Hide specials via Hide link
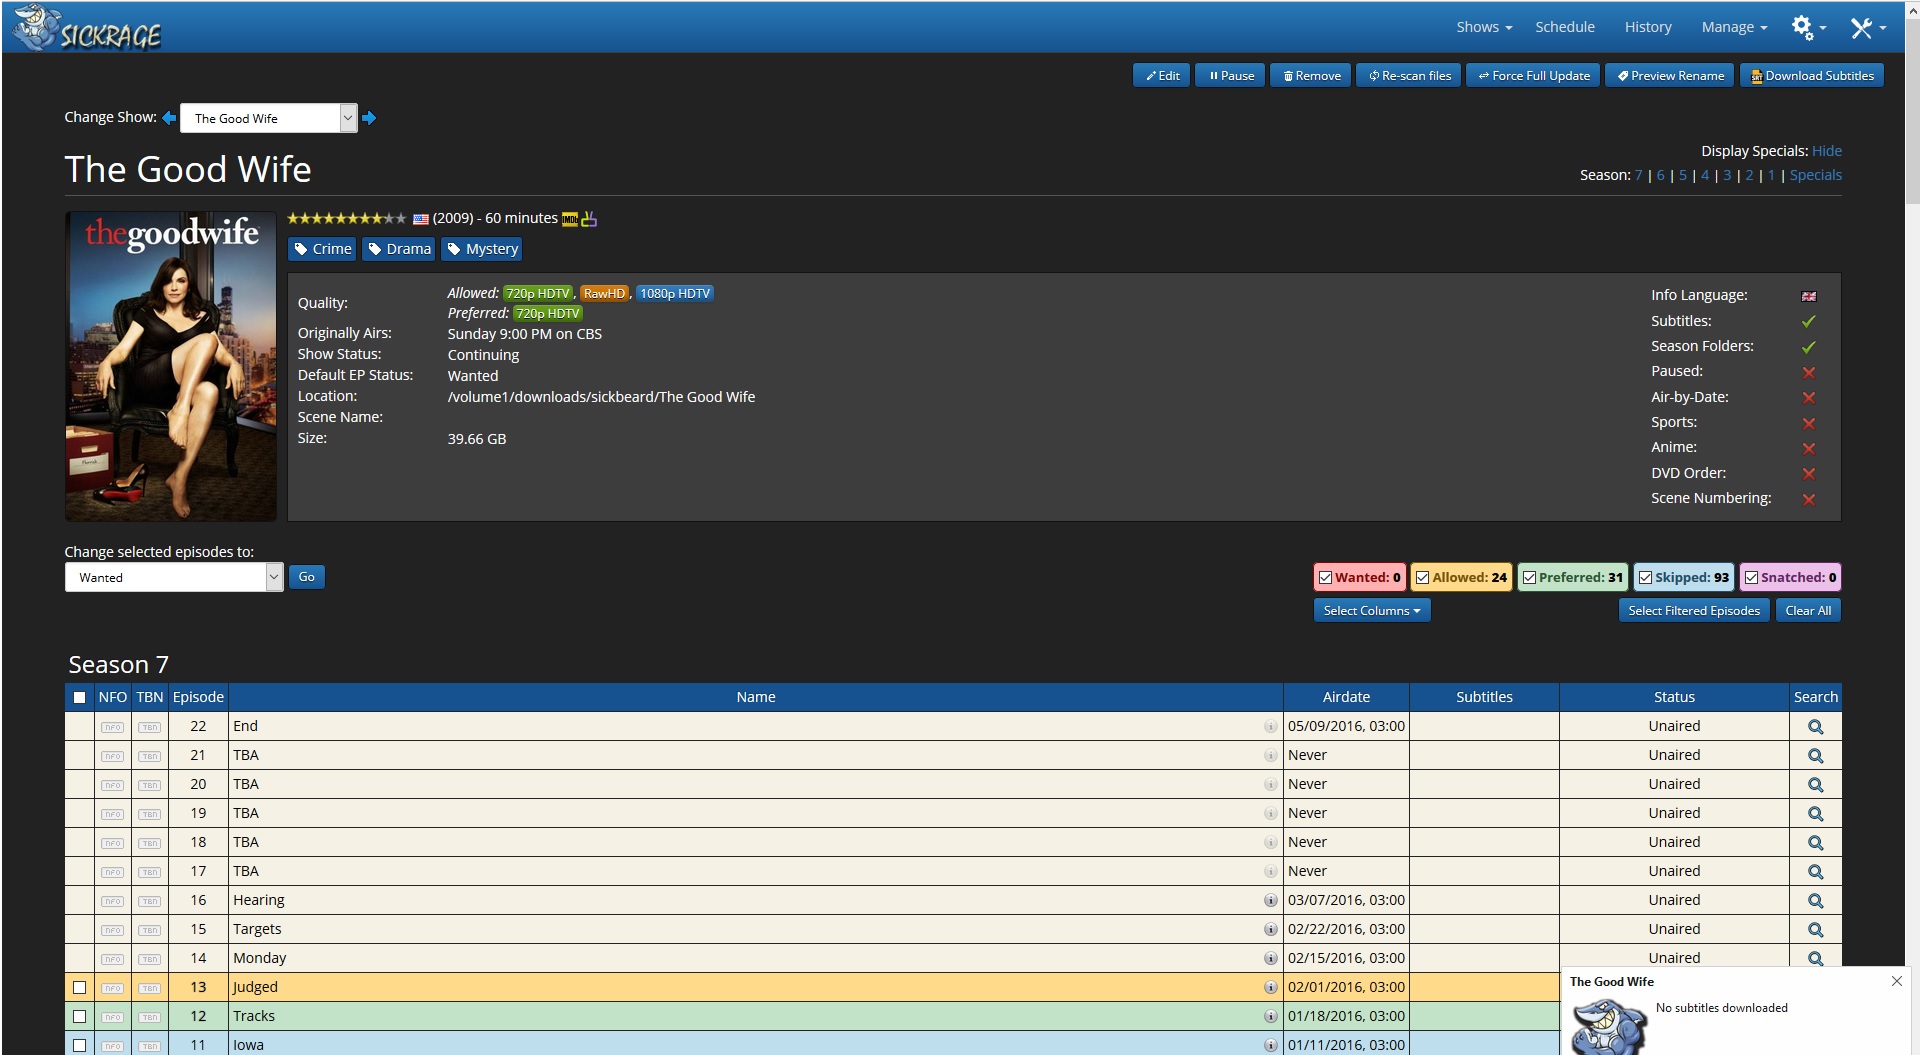1920x1055 pixels. tap(1826, 151)
